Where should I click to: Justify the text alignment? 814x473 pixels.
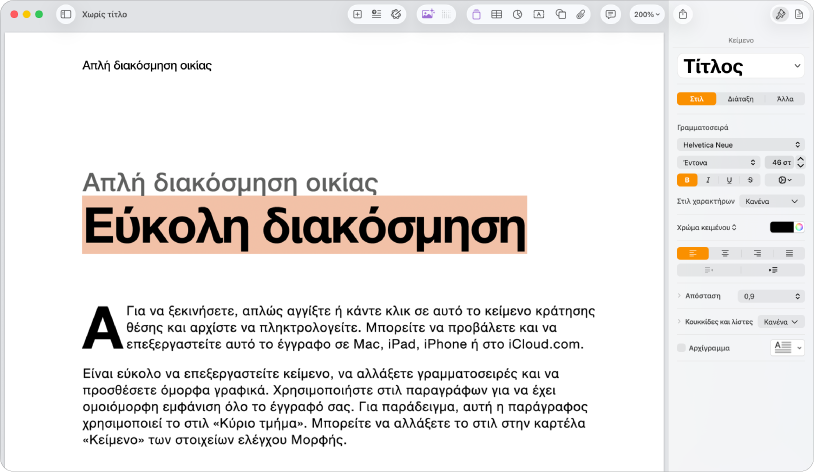789,253
